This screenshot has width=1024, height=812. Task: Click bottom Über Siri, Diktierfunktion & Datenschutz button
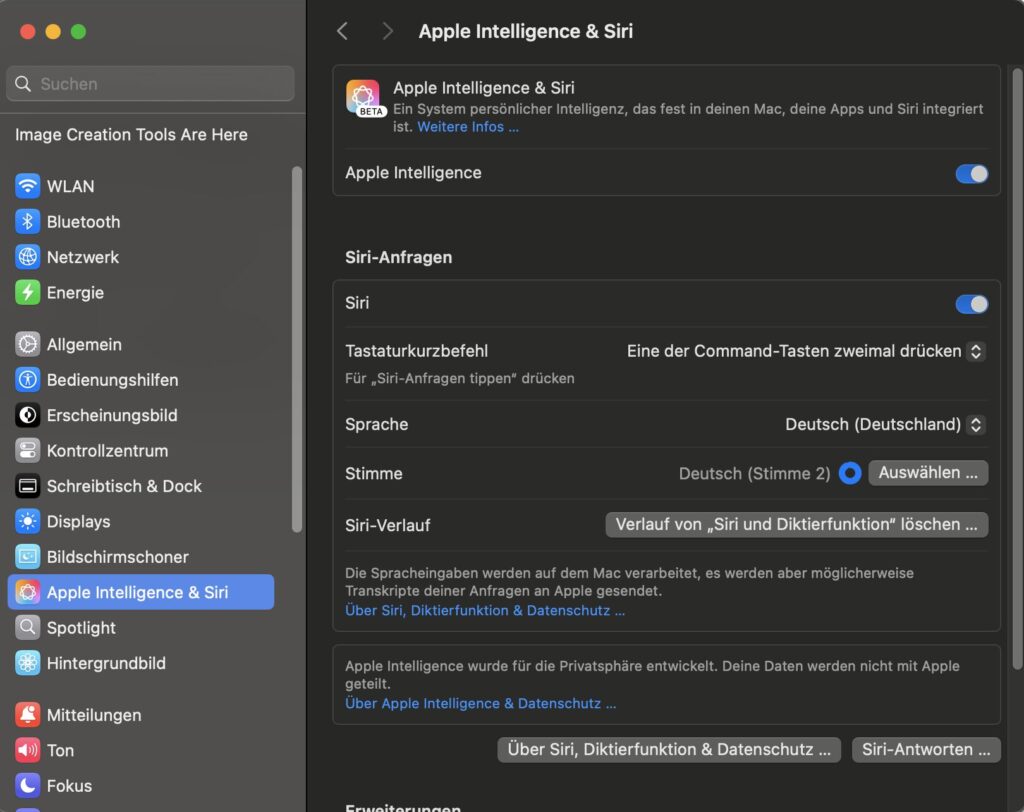pos(669,749)
